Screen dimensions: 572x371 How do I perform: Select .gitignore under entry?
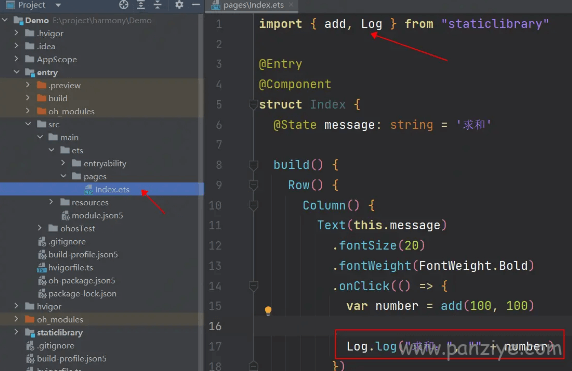click(x=67, y=241)
